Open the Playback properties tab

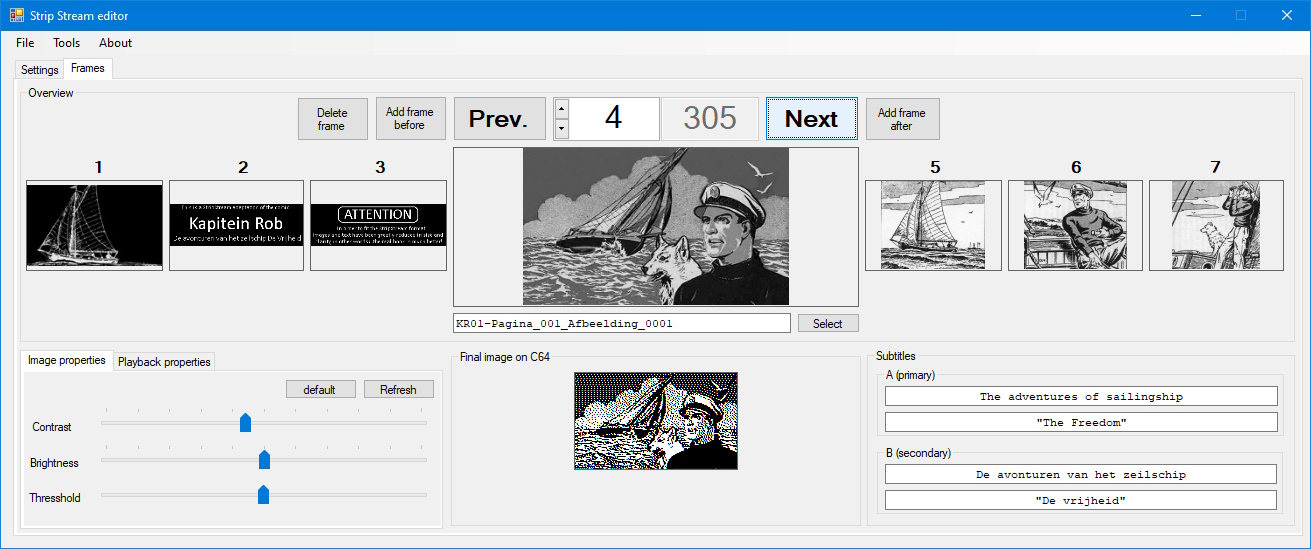164,362
